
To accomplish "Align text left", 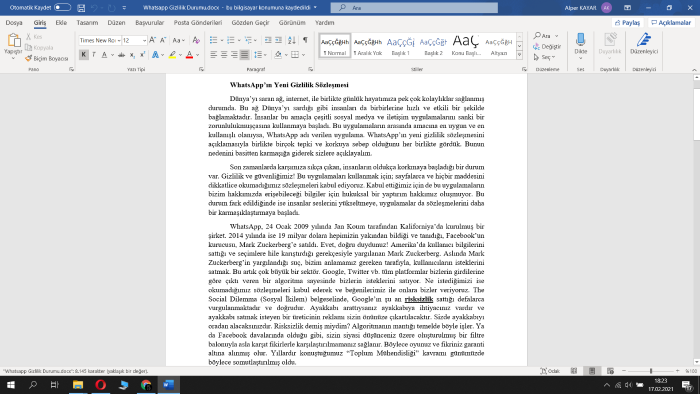I will (213, 55).
